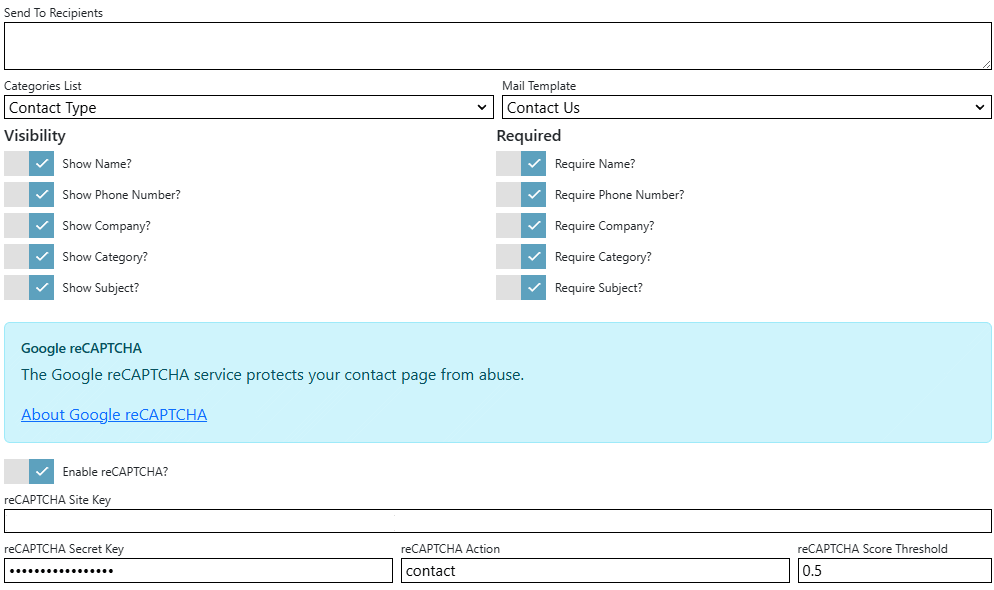Screen dimensions: 994x590
Task: Turn off Require Subject toggle
Action: (x=521, y=288)
